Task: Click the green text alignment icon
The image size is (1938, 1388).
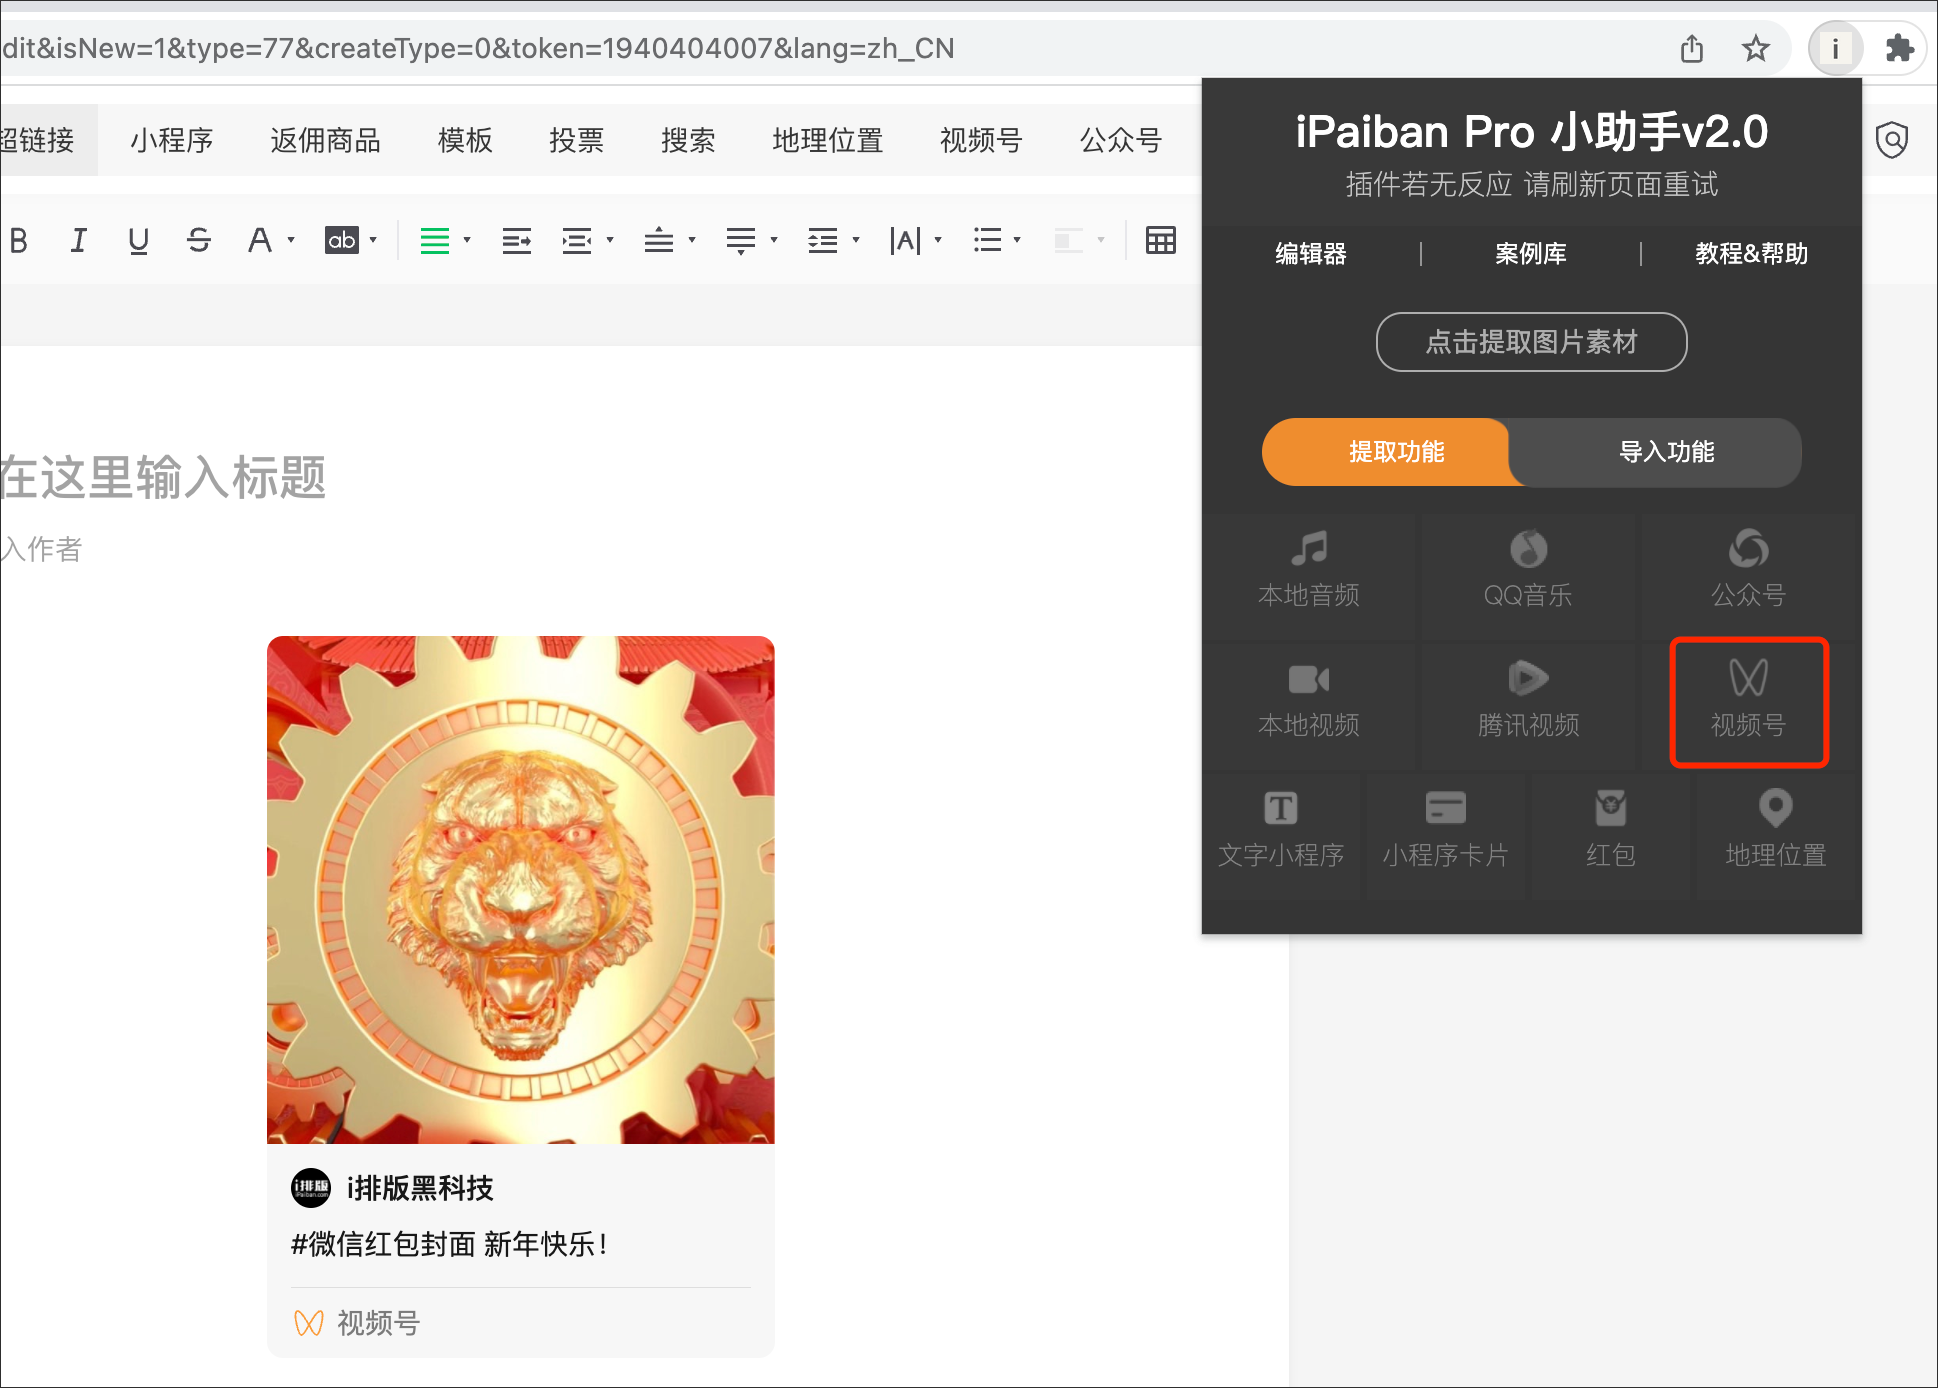Action: pyautogui.click(x=434, y=240)
